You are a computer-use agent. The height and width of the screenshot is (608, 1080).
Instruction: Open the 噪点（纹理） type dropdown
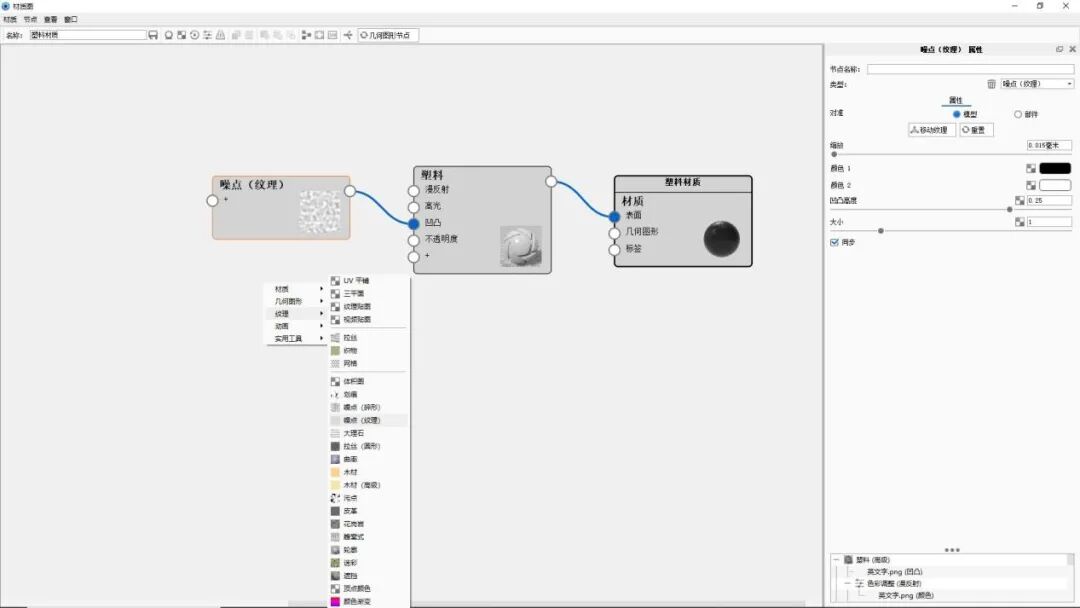point(1034,84)
